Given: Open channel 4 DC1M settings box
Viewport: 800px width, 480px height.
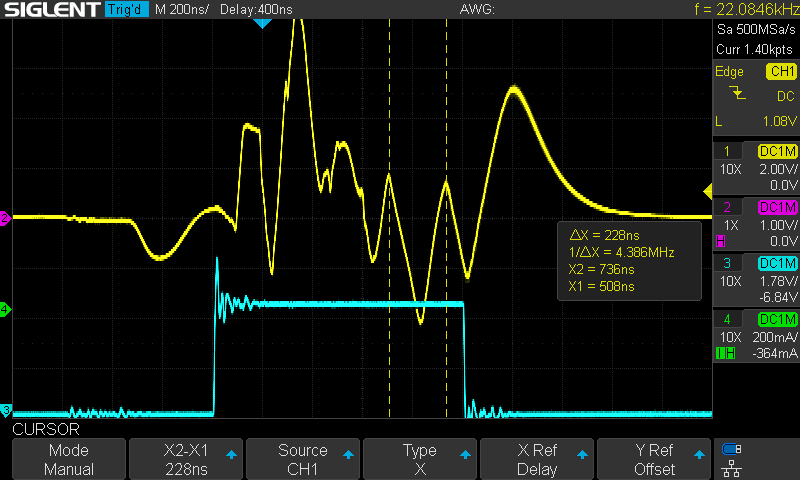Looking at the screenshot, I should point(777,319).
